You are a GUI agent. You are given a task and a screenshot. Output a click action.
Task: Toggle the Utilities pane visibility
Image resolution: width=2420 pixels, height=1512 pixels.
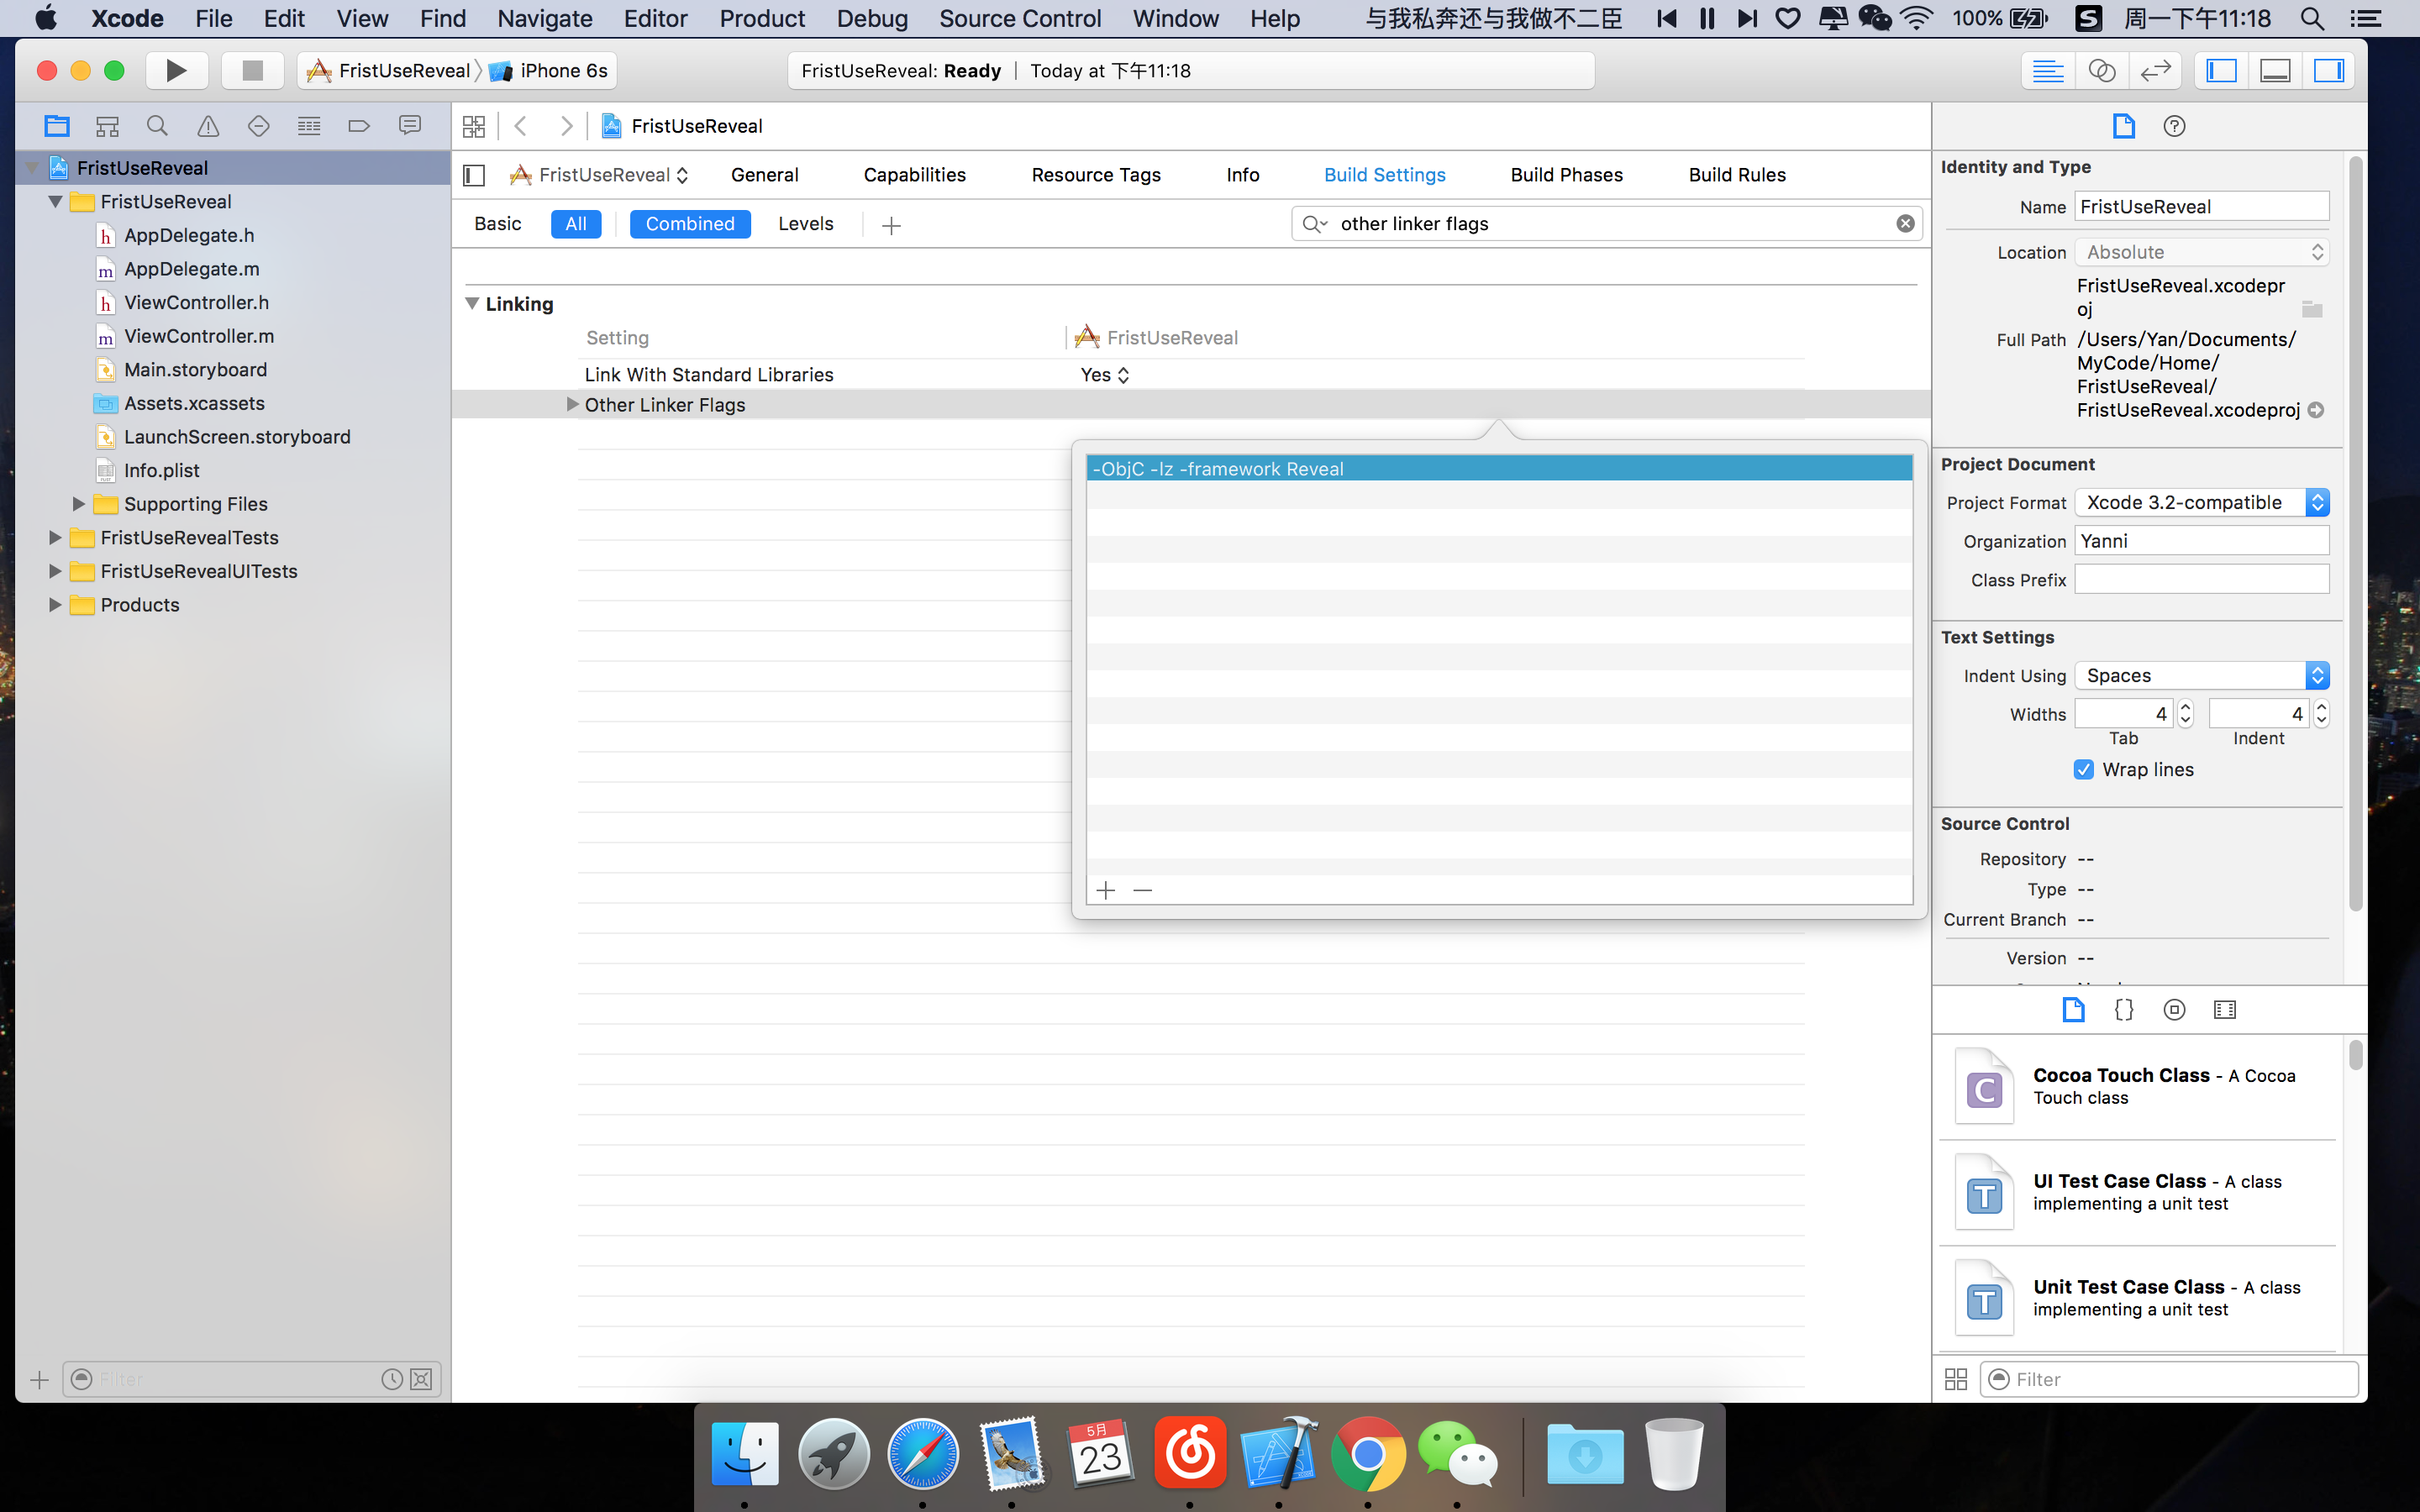(2329, 71)
